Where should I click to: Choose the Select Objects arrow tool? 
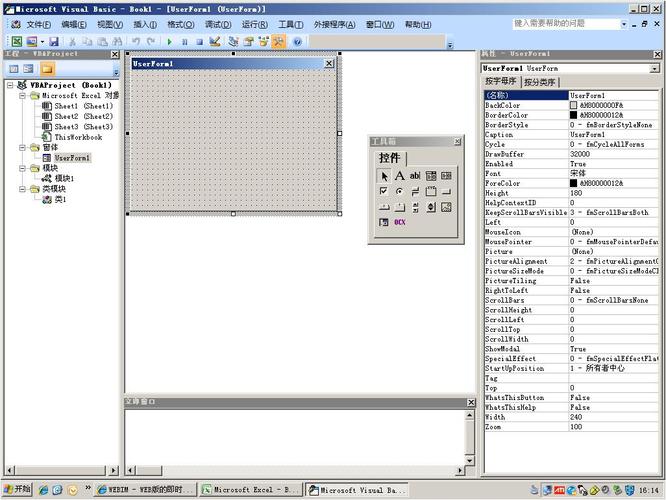(384, 176)
